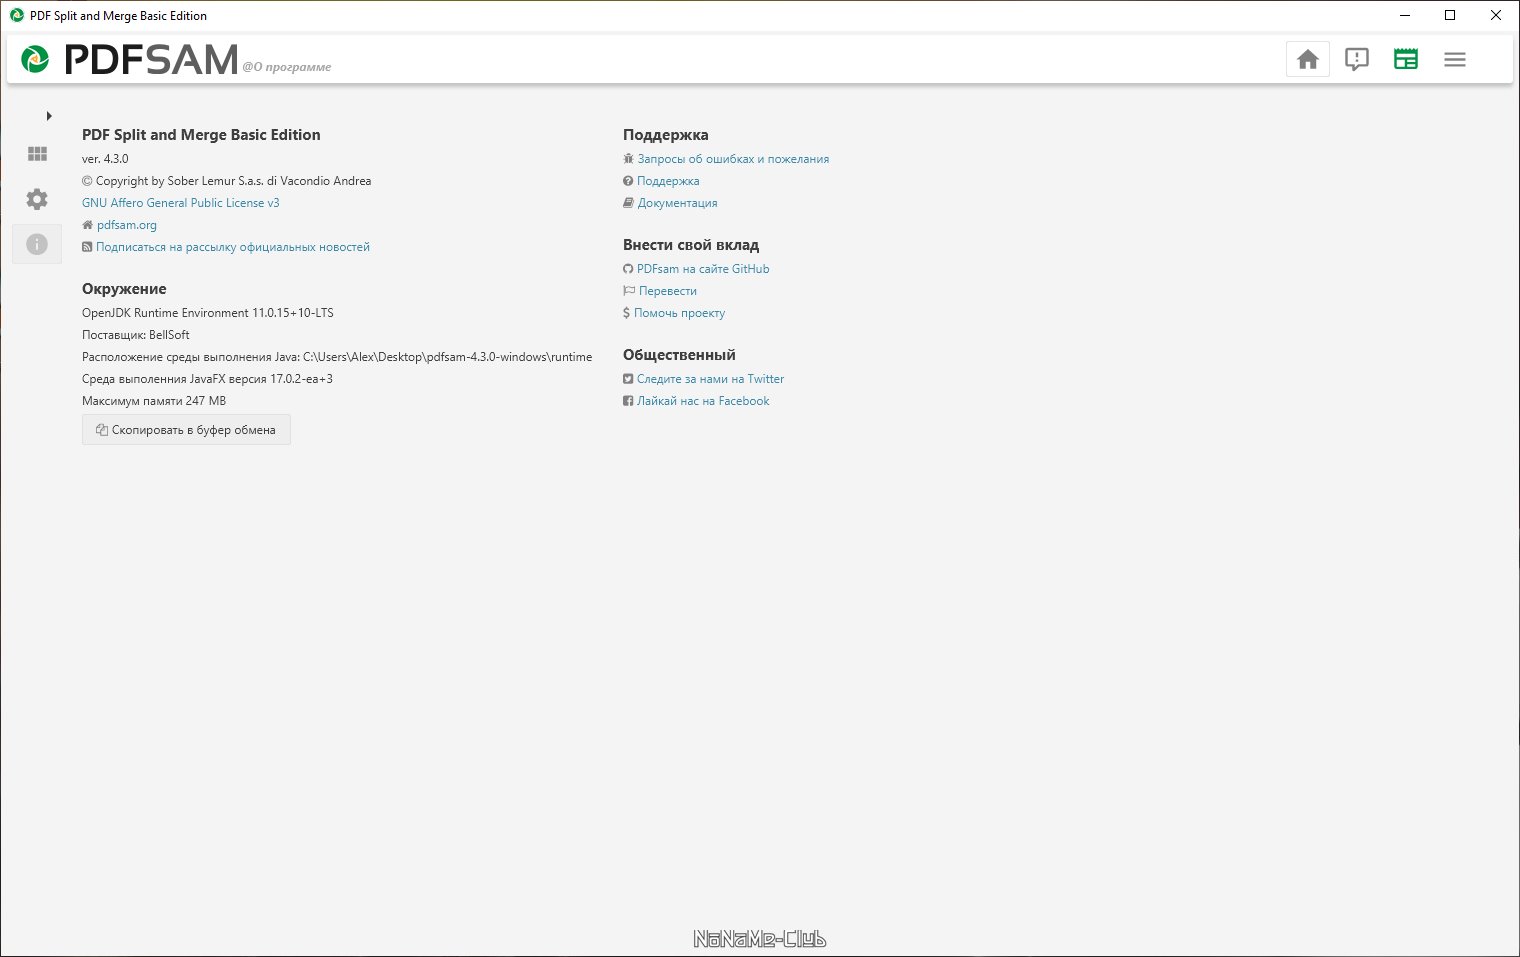Expand the left sidebar arrow

[x=49, y=116]
